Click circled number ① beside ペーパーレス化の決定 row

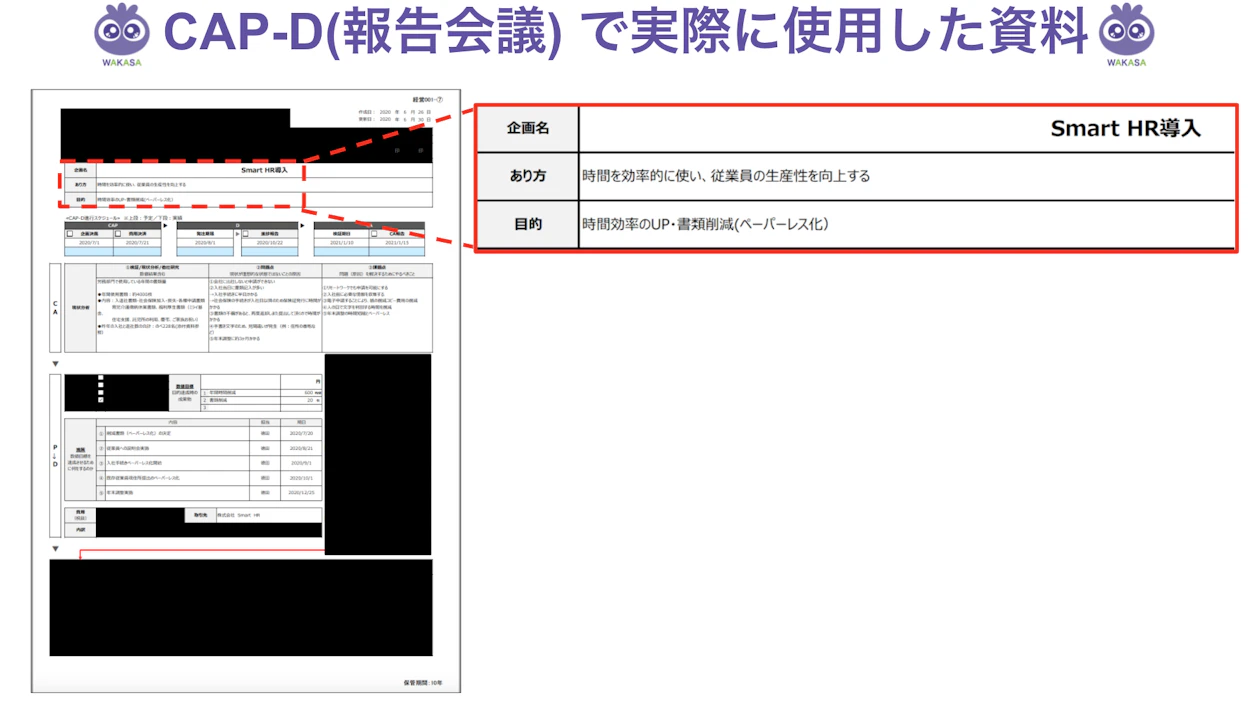coord(101,433)
